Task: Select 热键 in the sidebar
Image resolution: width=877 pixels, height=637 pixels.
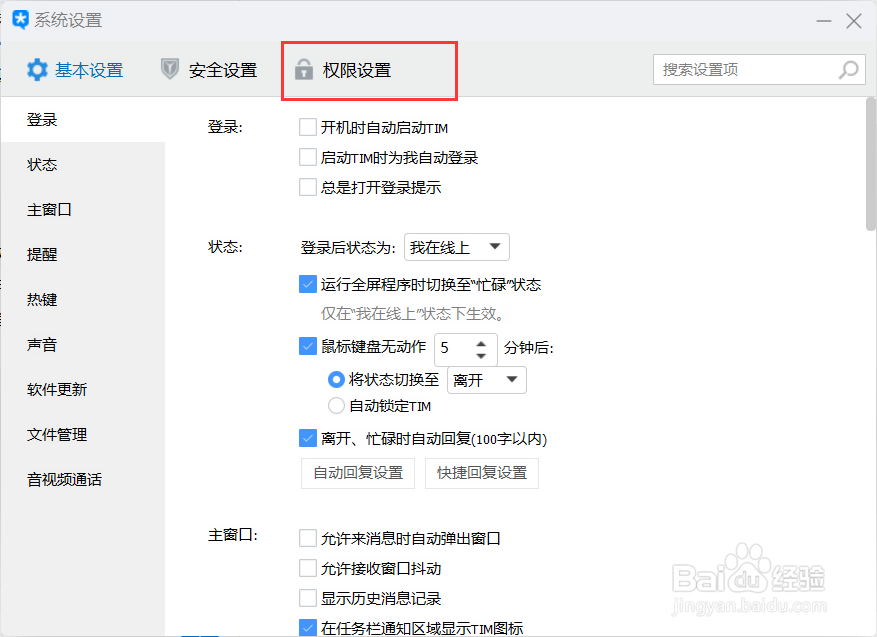Action: pos(42,299)
